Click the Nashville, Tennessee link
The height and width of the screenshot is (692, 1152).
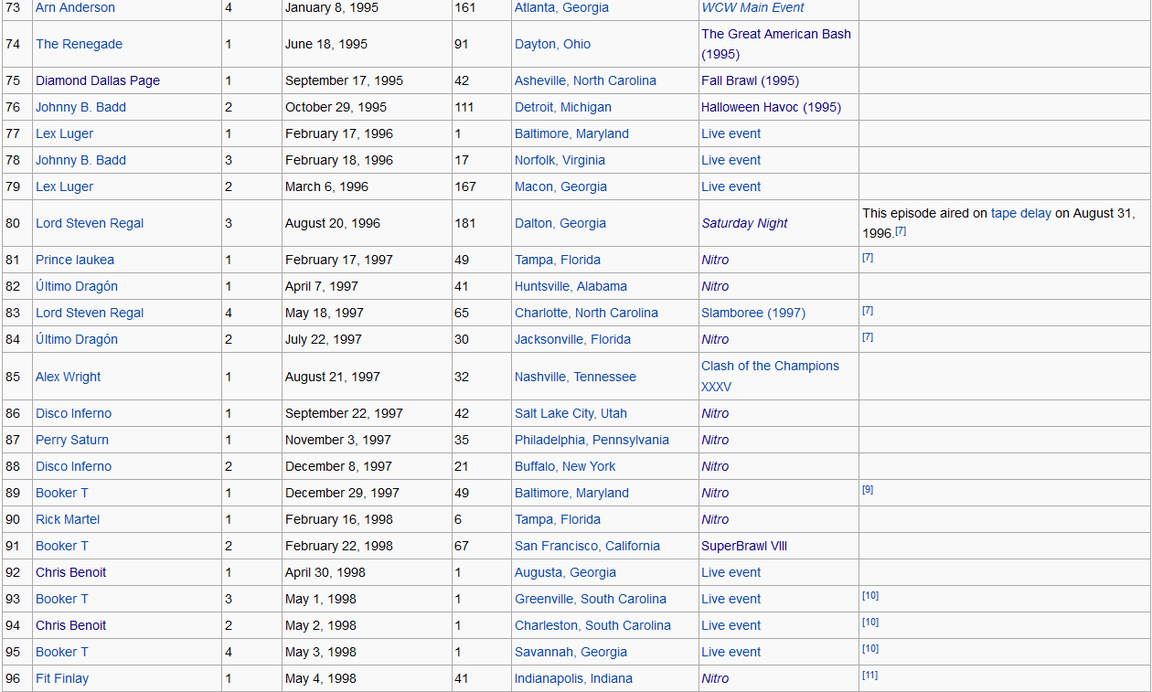[575, 377]
